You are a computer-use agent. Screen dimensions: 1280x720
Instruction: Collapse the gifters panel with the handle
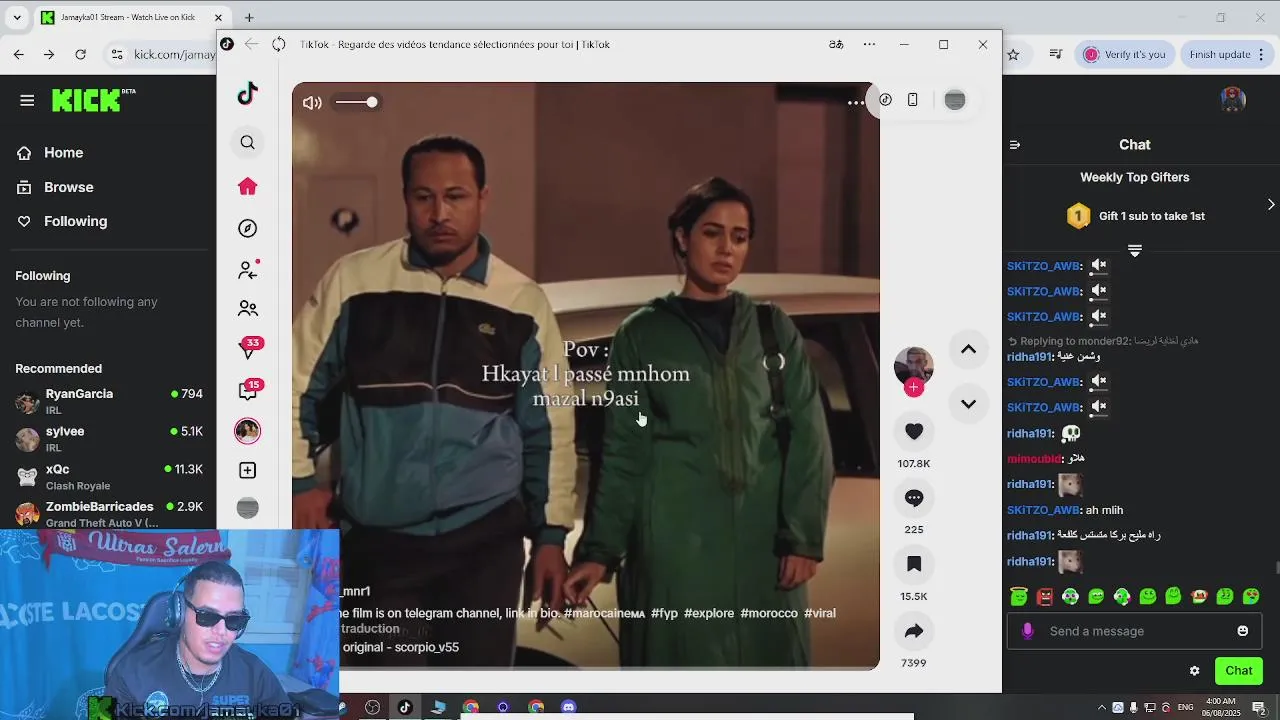1135,250
